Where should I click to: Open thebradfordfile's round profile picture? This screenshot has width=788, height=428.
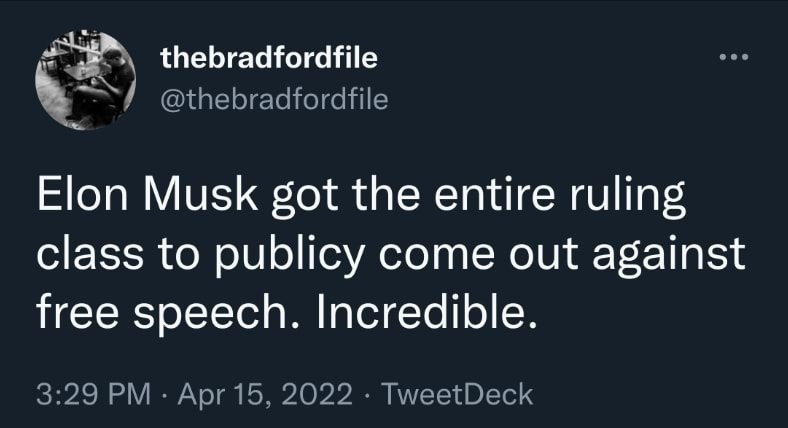[x=85, y=80]
